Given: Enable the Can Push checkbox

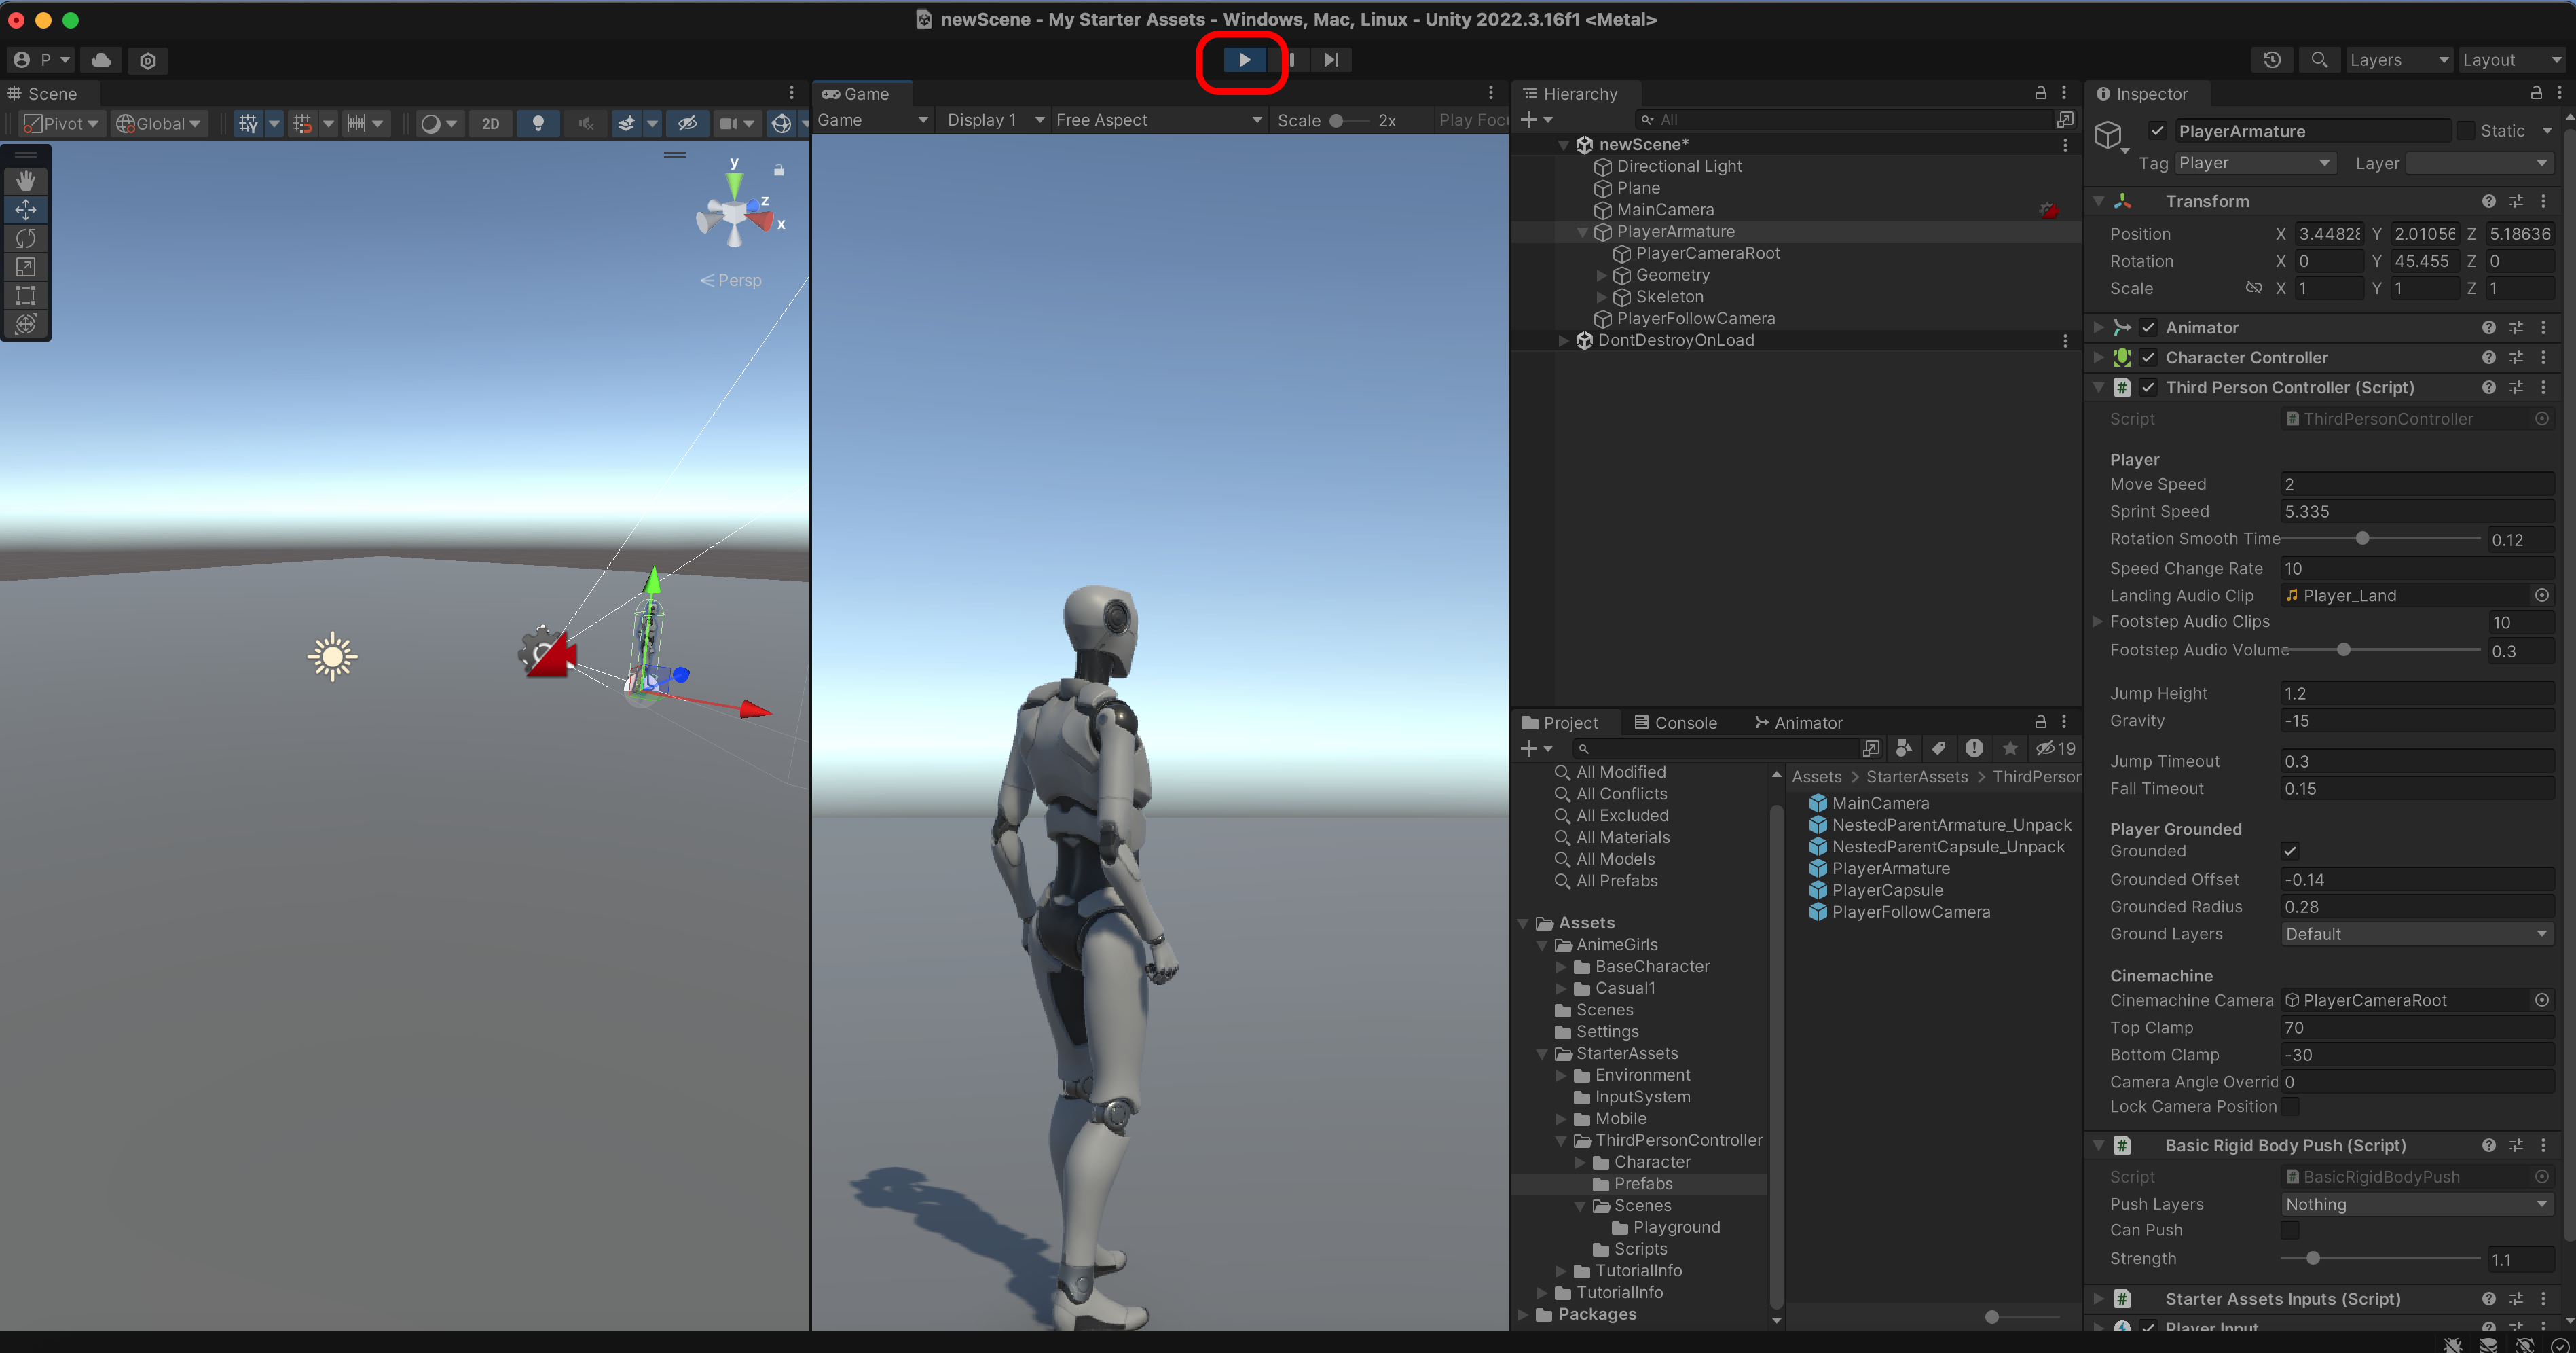Looking at the screenshot, I should [2290, 1230].
